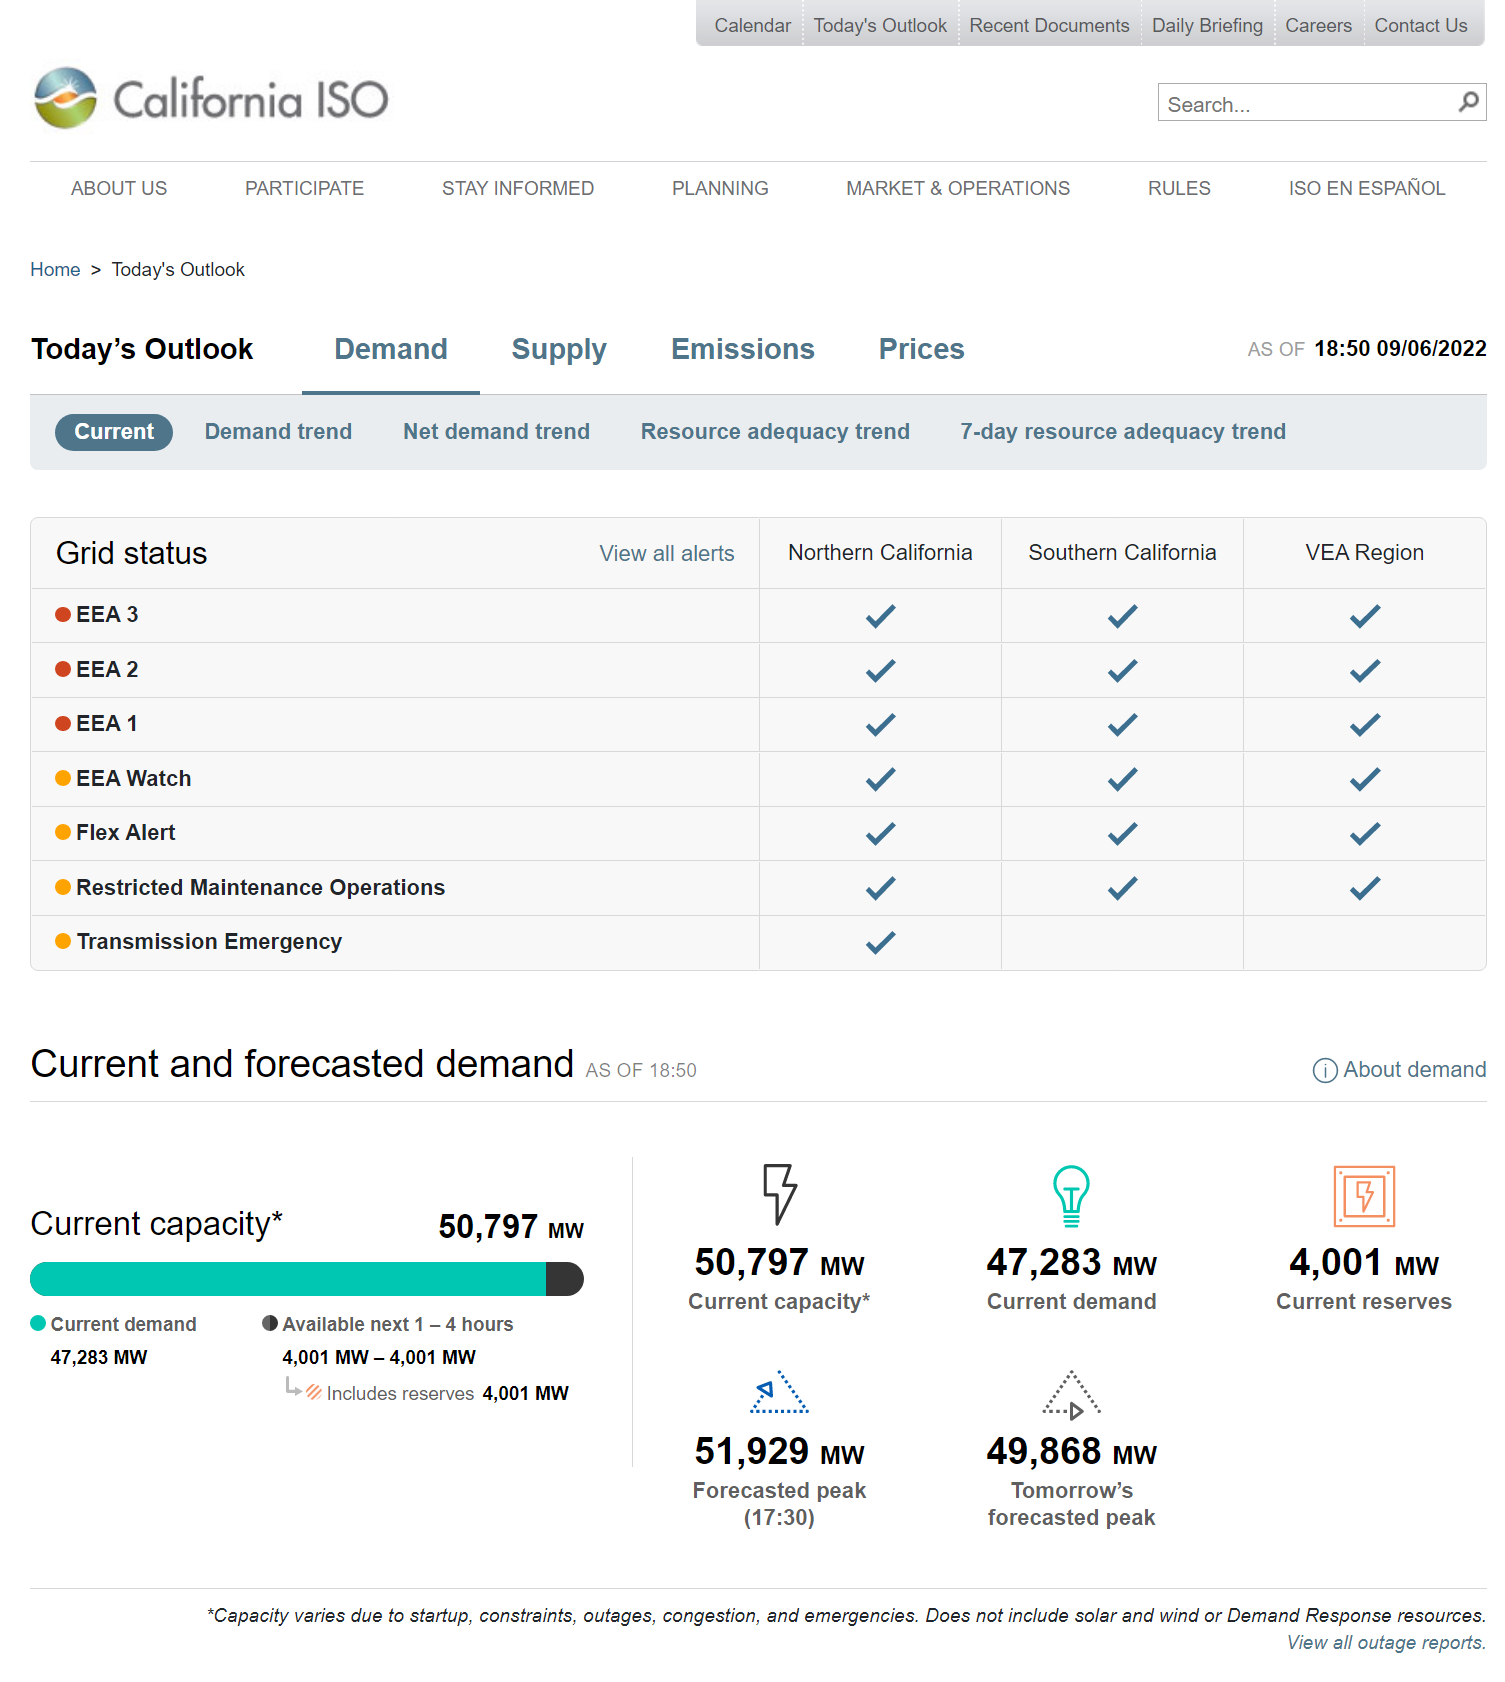
Task: Go to Home breadcrumb link
Action: click(55, 269)
